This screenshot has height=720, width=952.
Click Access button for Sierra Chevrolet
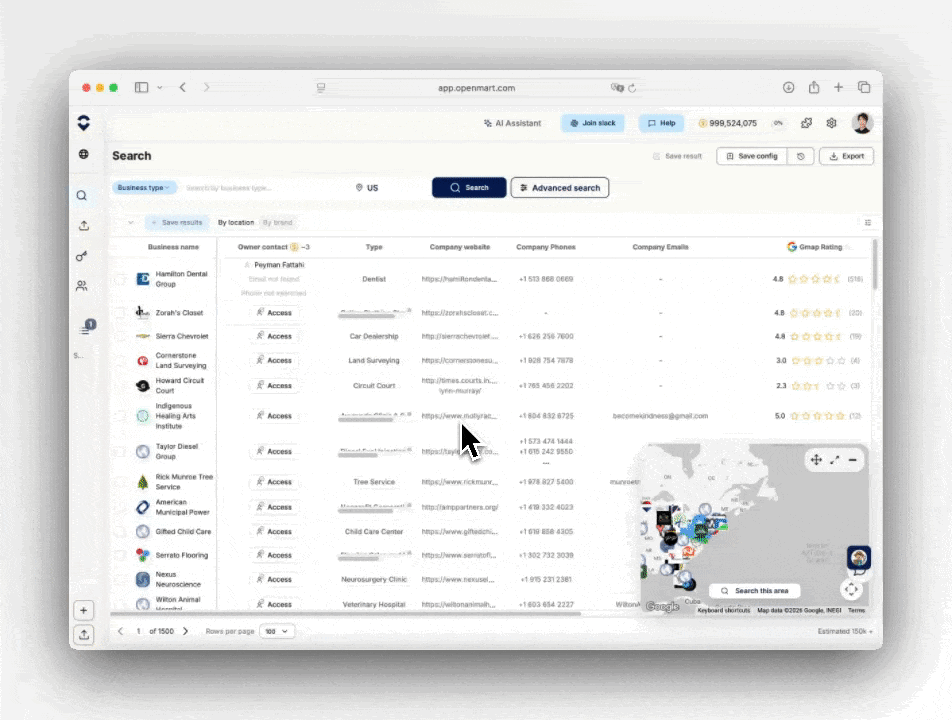point(274,336)
